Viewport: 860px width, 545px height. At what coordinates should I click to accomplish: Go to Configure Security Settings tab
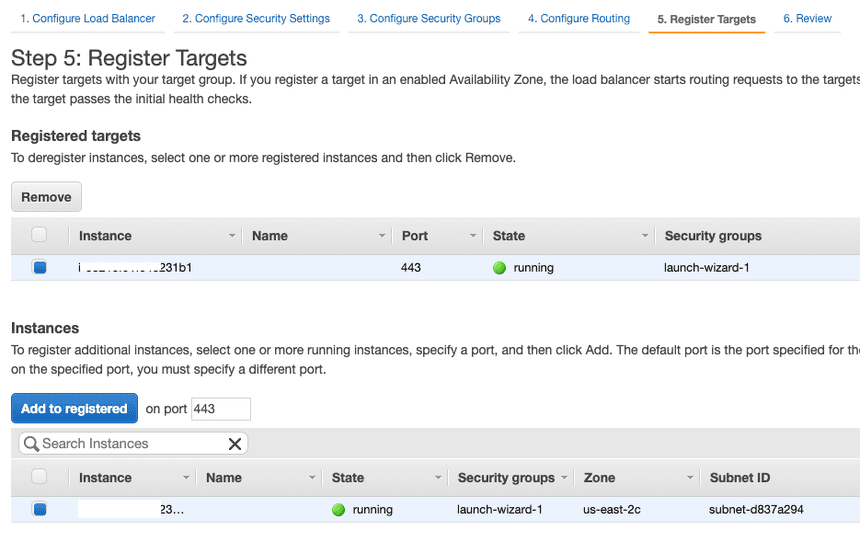[x=256, y=19]
